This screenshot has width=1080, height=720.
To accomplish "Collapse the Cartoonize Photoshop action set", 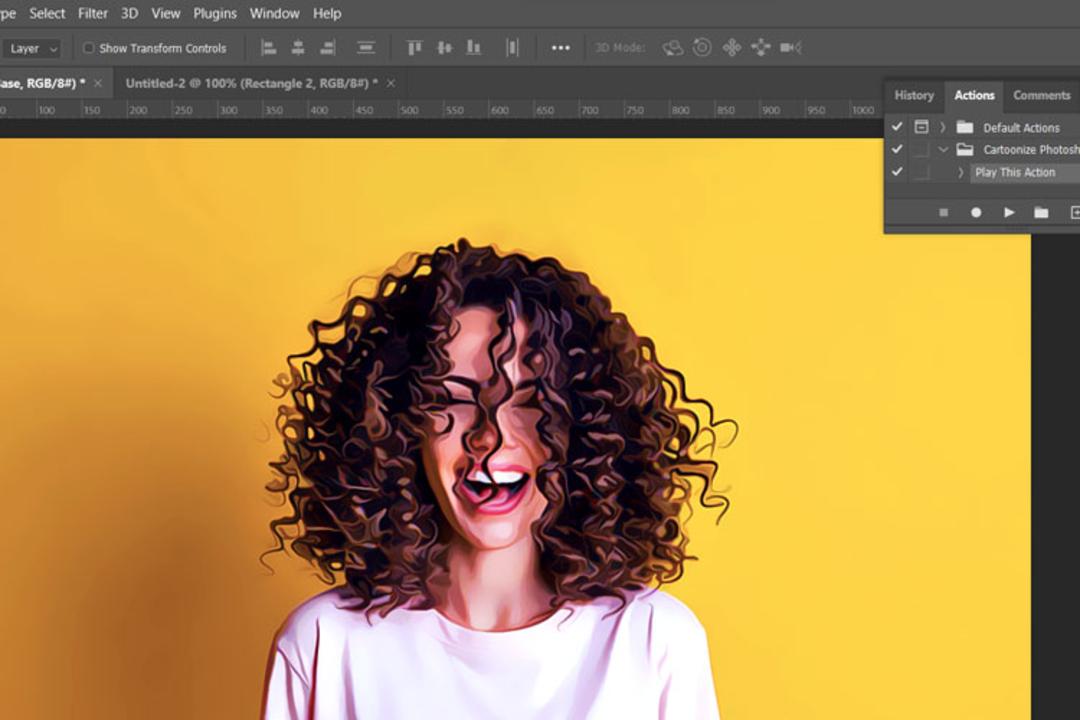I will click(x=943, y=150).
